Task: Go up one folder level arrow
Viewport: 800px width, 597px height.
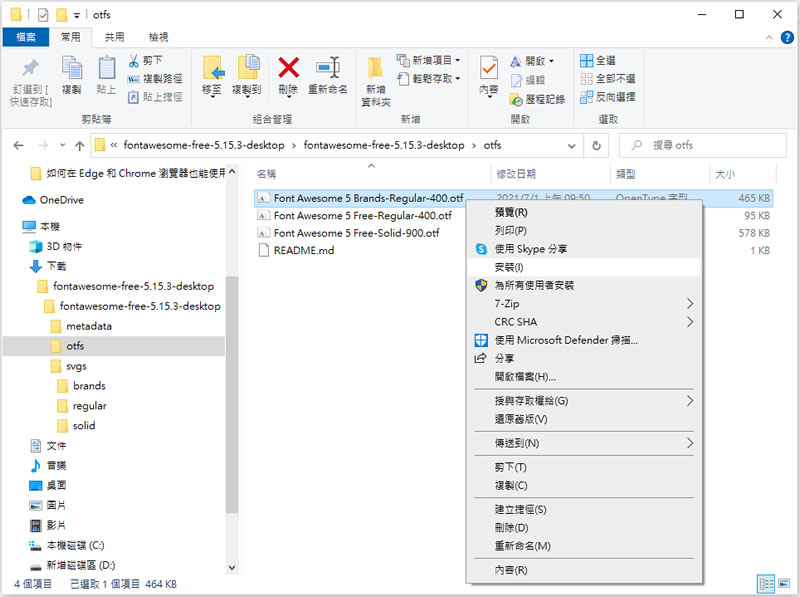Action: (80, 146)
